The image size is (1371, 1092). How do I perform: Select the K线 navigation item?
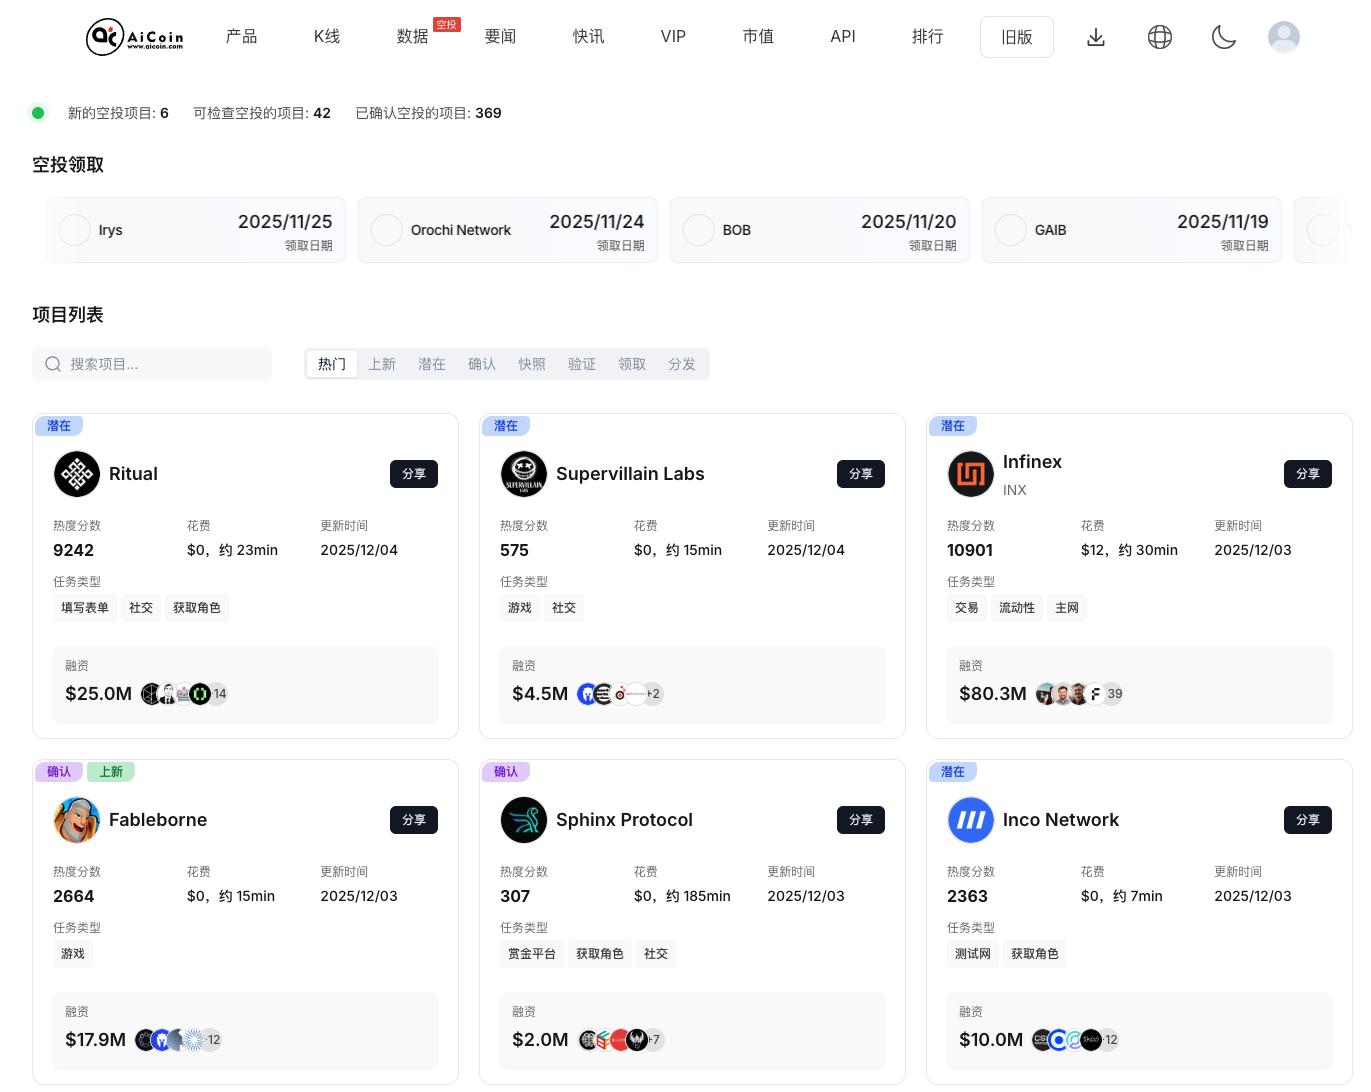tap(326, 37)
